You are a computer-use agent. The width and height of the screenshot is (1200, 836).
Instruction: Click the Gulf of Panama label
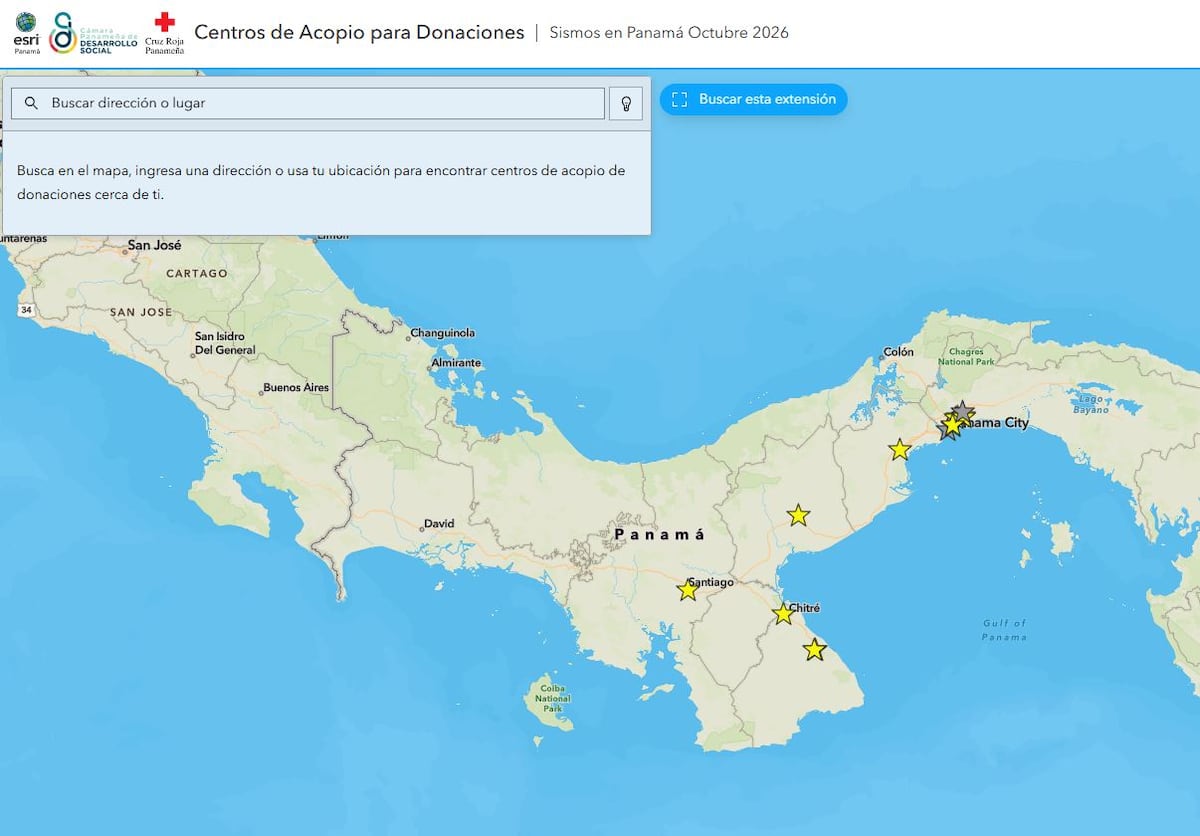point(1003,630)
